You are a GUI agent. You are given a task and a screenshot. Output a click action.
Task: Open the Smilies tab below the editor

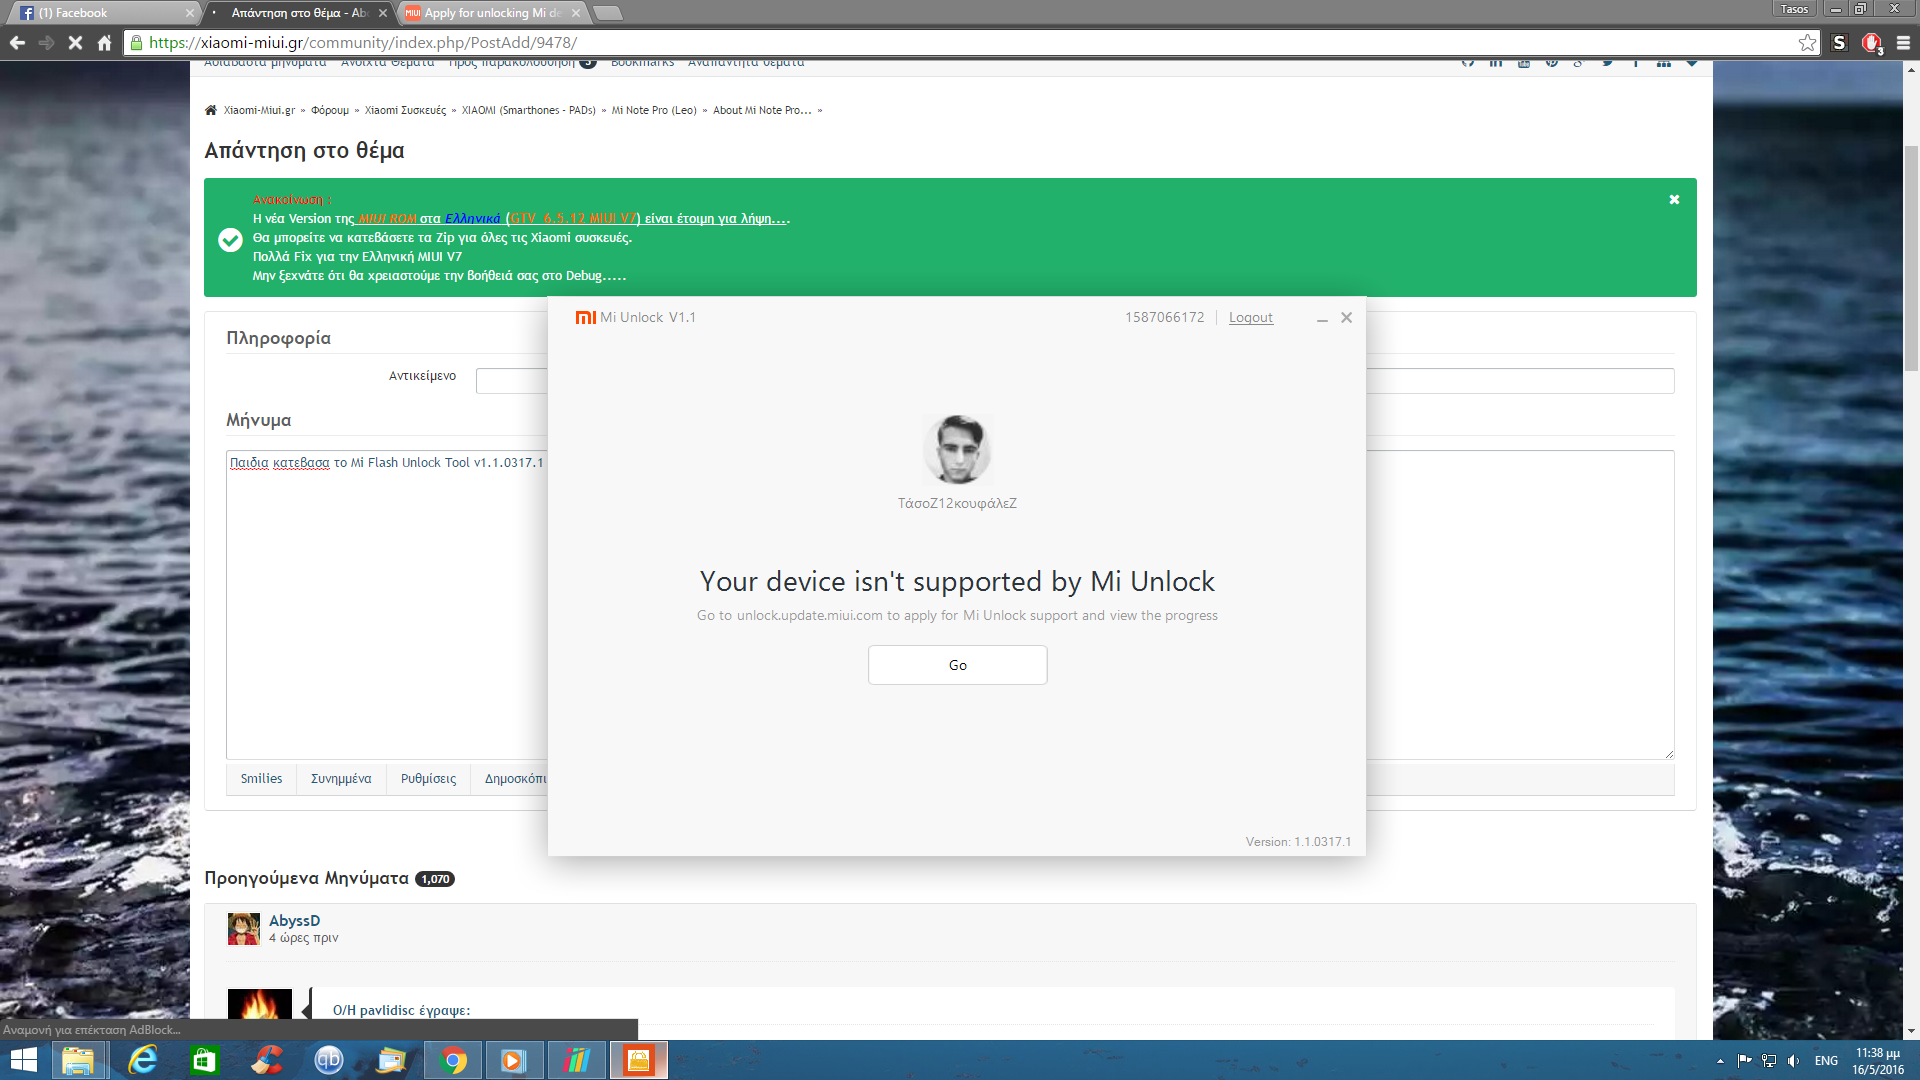[261, 779]
